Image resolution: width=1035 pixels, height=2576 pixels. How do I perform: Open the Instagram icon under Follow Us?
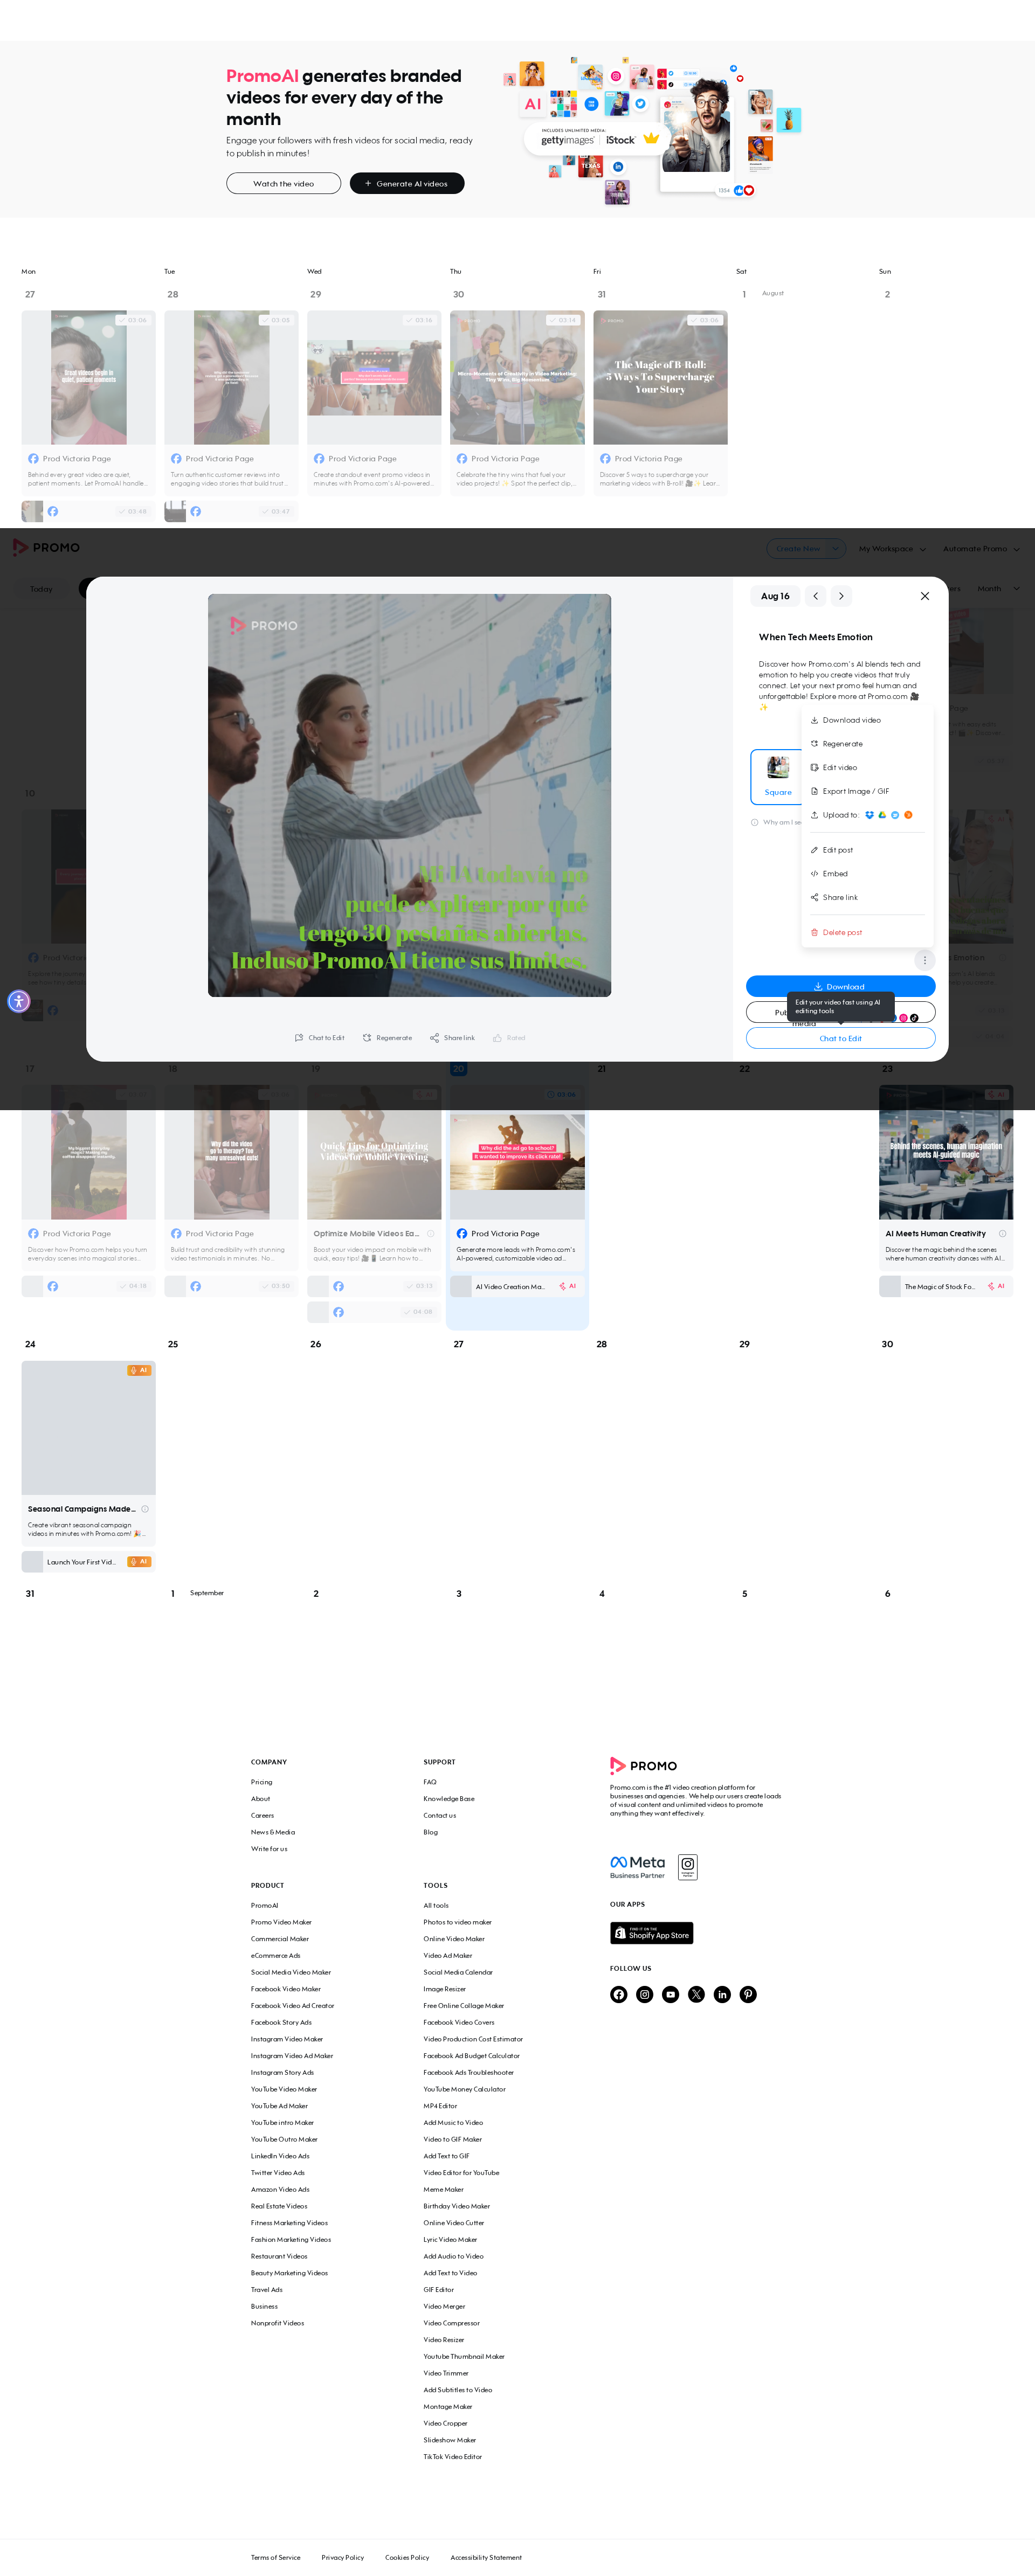click(645, 1994)
